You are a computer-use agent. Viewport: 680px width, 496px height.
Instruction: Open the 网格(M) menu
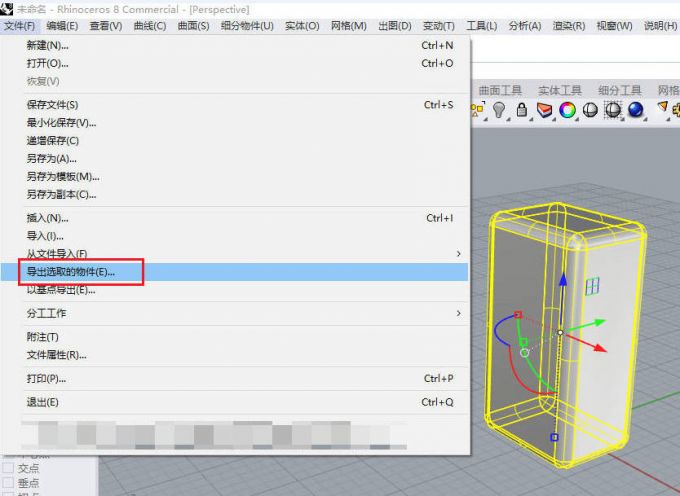tap(349, 26)
